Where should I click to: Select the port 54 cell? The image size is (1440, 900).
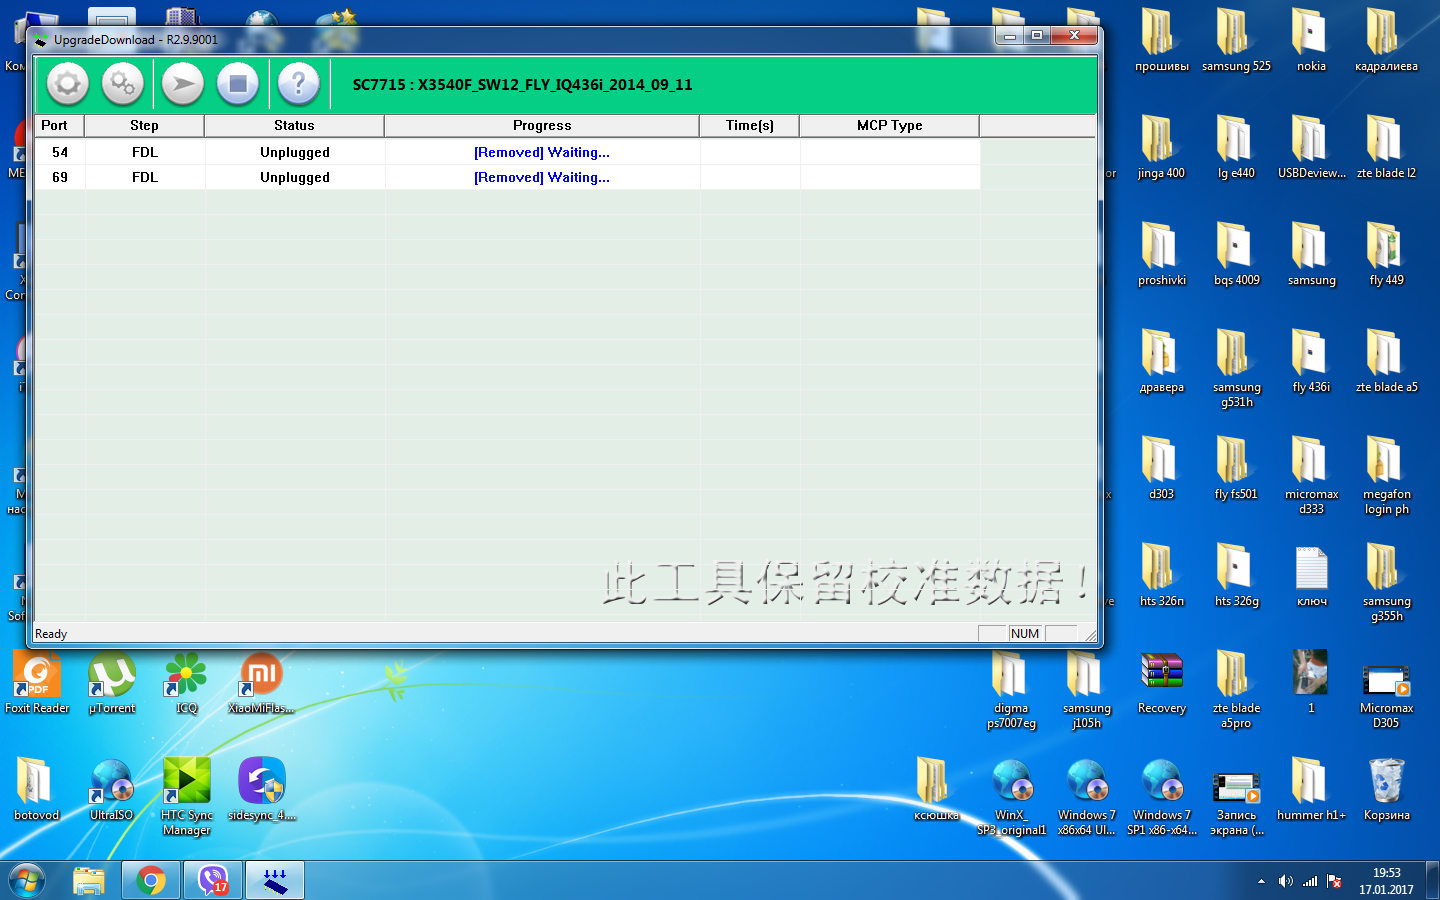click(x=60, y=152)
